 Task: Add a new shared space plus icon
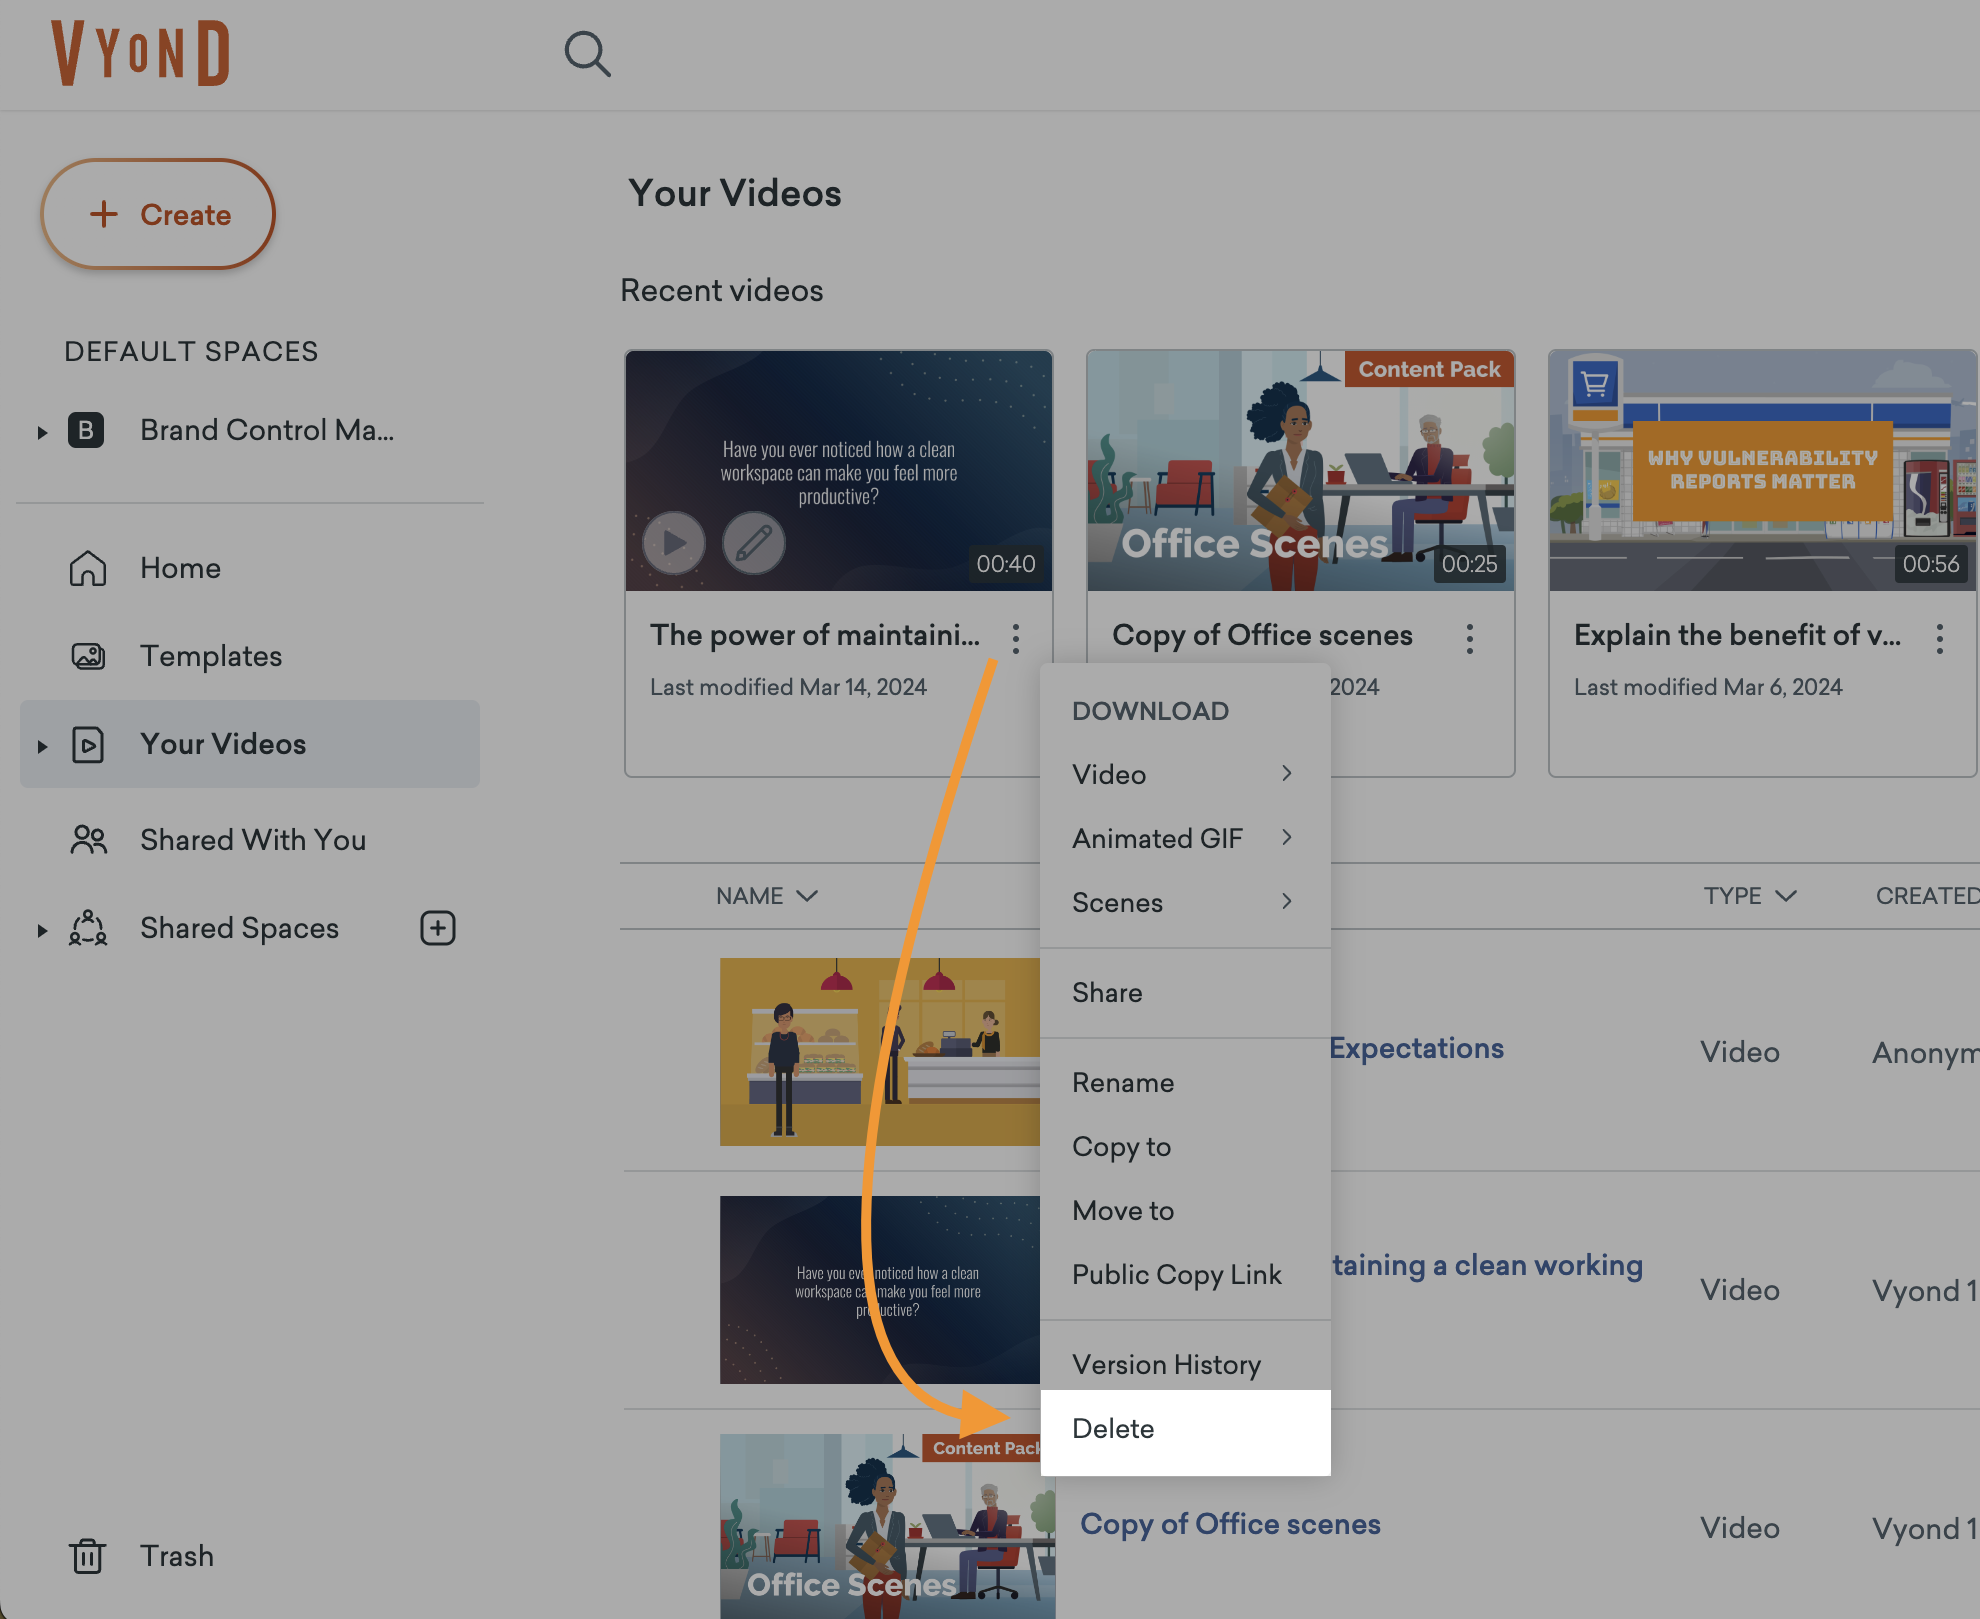tap(438, 928)
